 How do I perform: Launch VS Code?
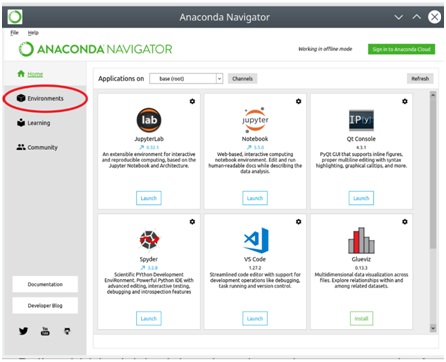[x=255, y=318]
